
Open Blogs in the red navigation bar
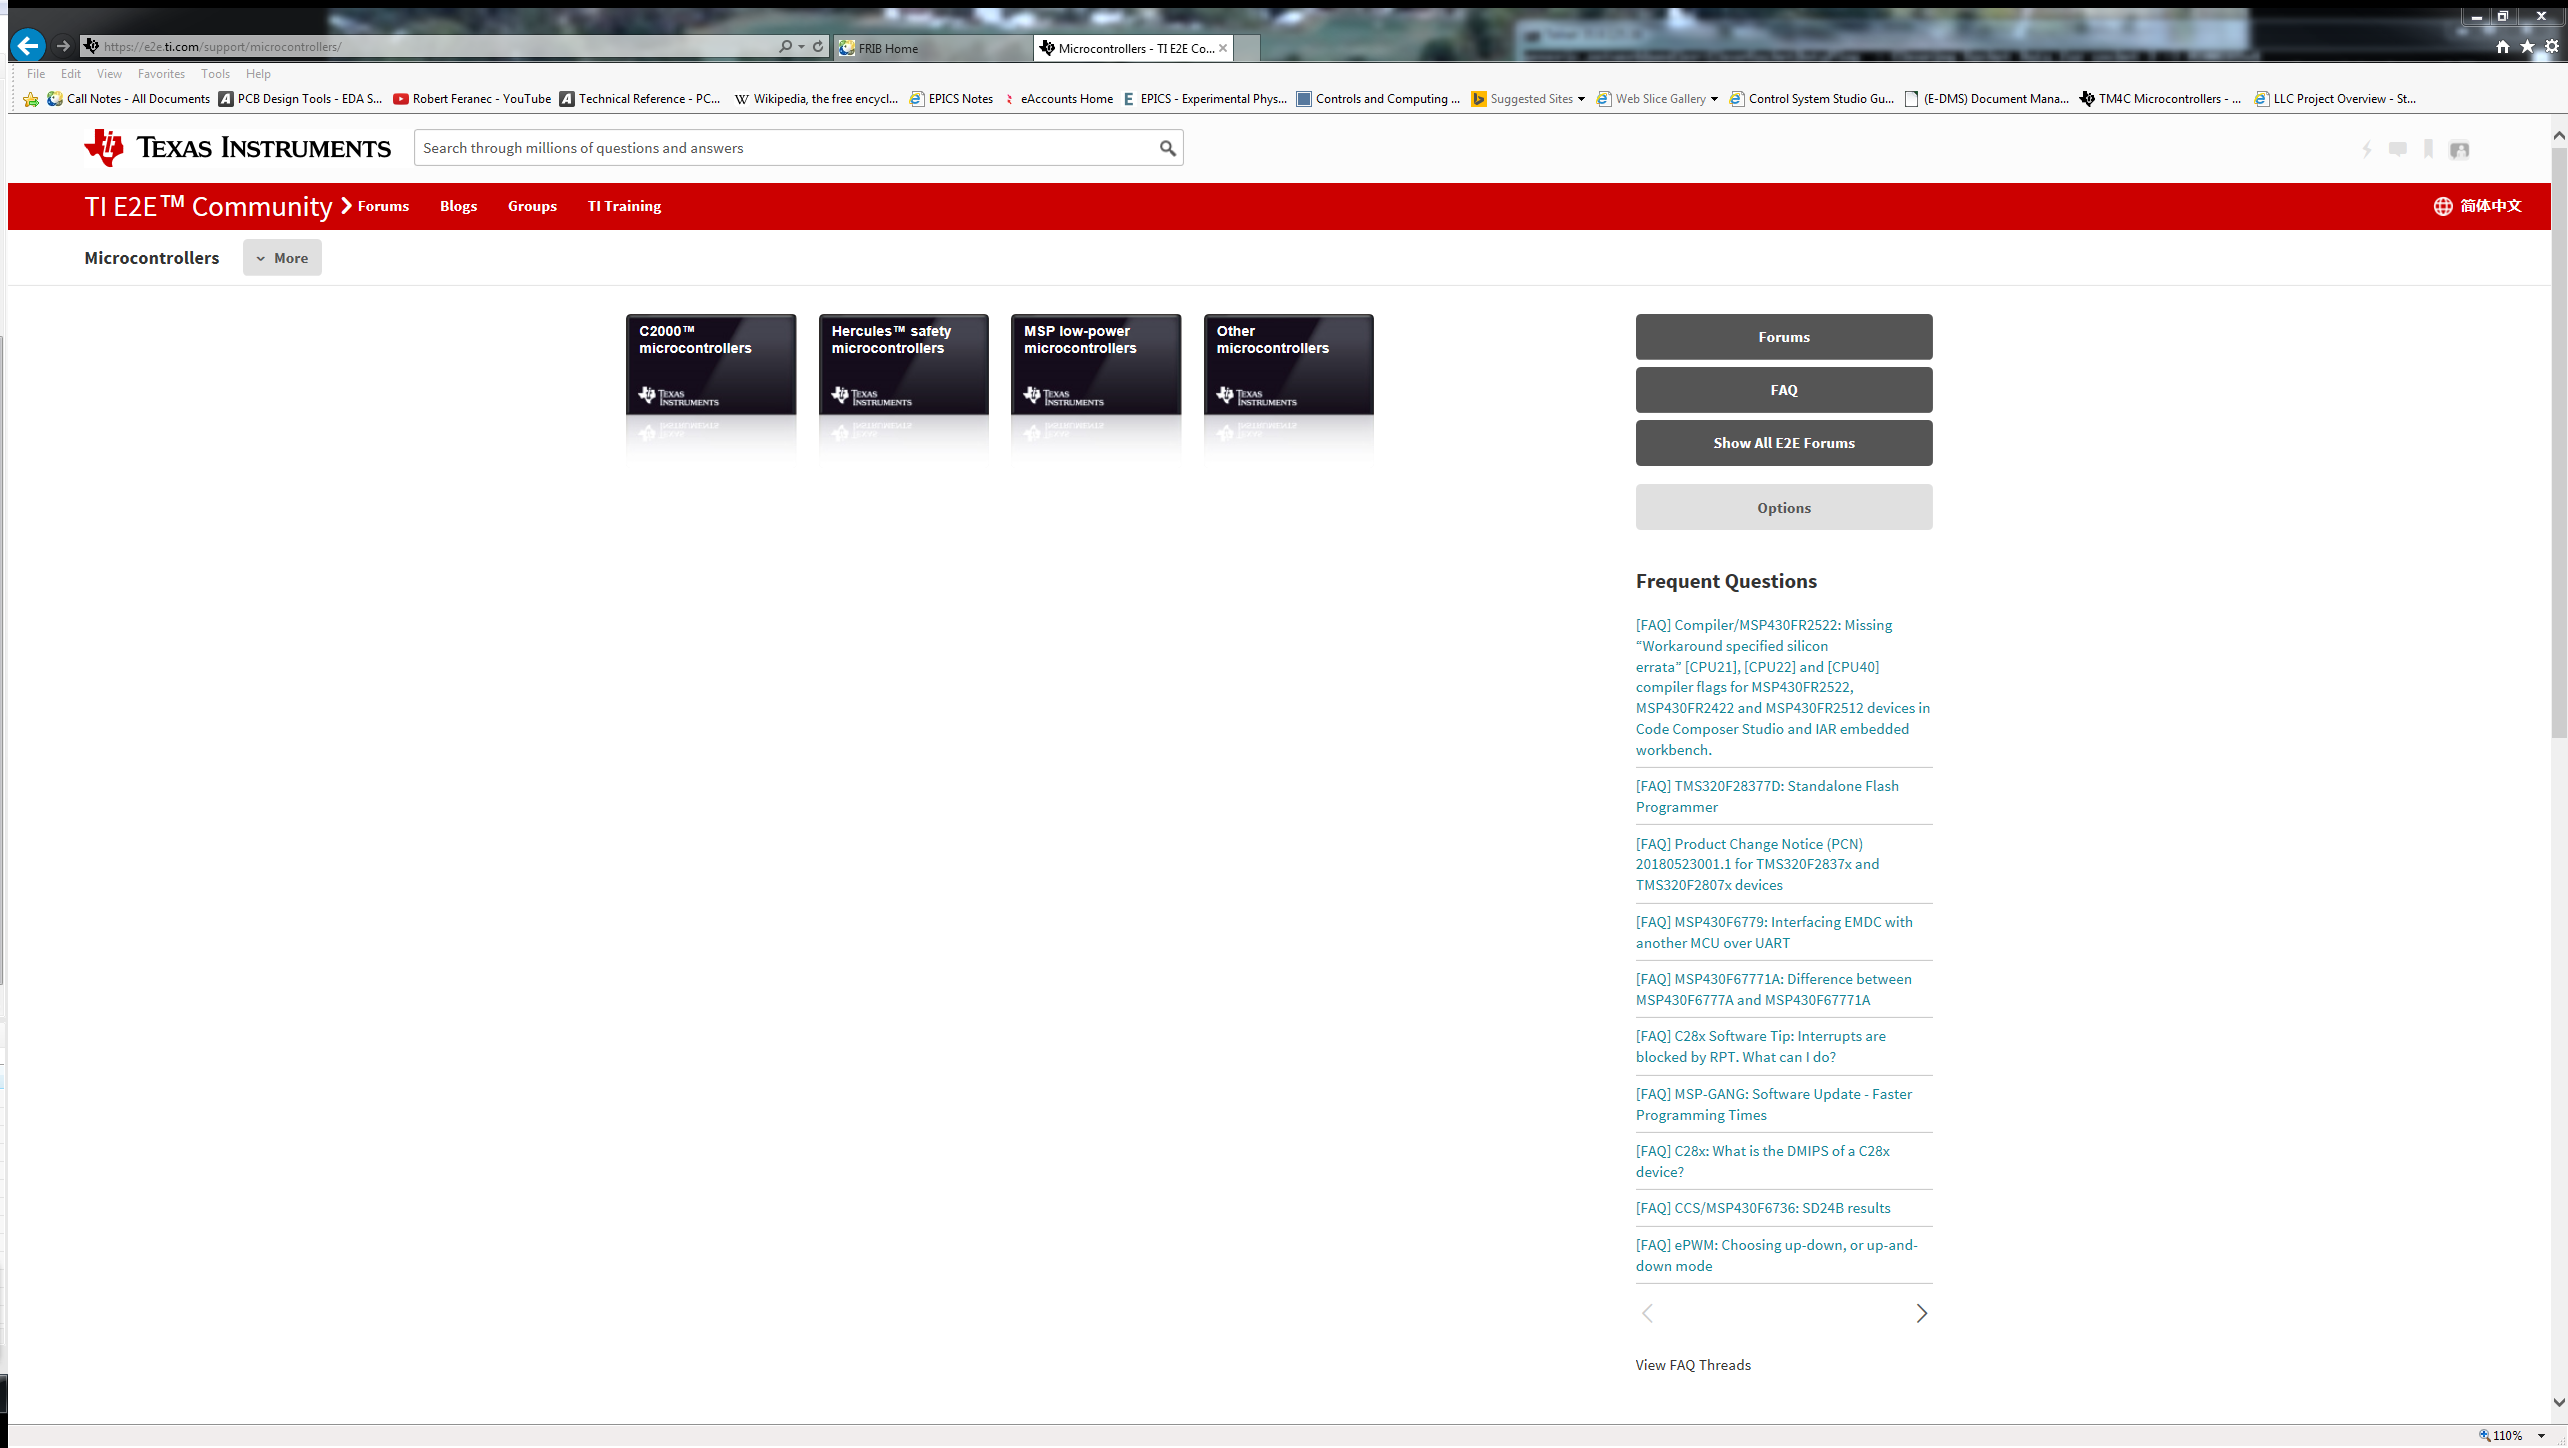point(458,206)
